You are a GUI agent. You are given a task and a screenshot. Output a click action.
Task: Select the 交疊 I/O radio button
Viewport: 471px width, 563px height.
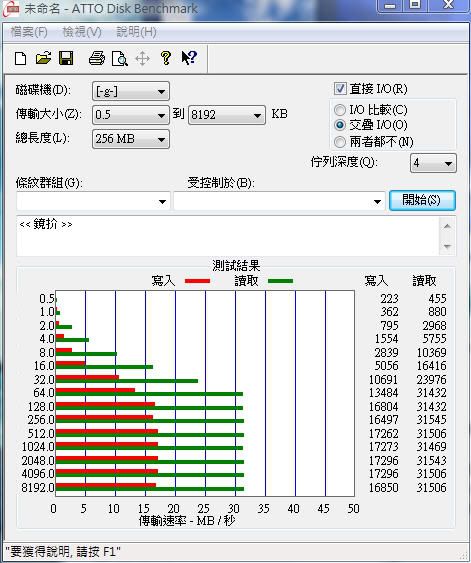(x=340, y=125)
